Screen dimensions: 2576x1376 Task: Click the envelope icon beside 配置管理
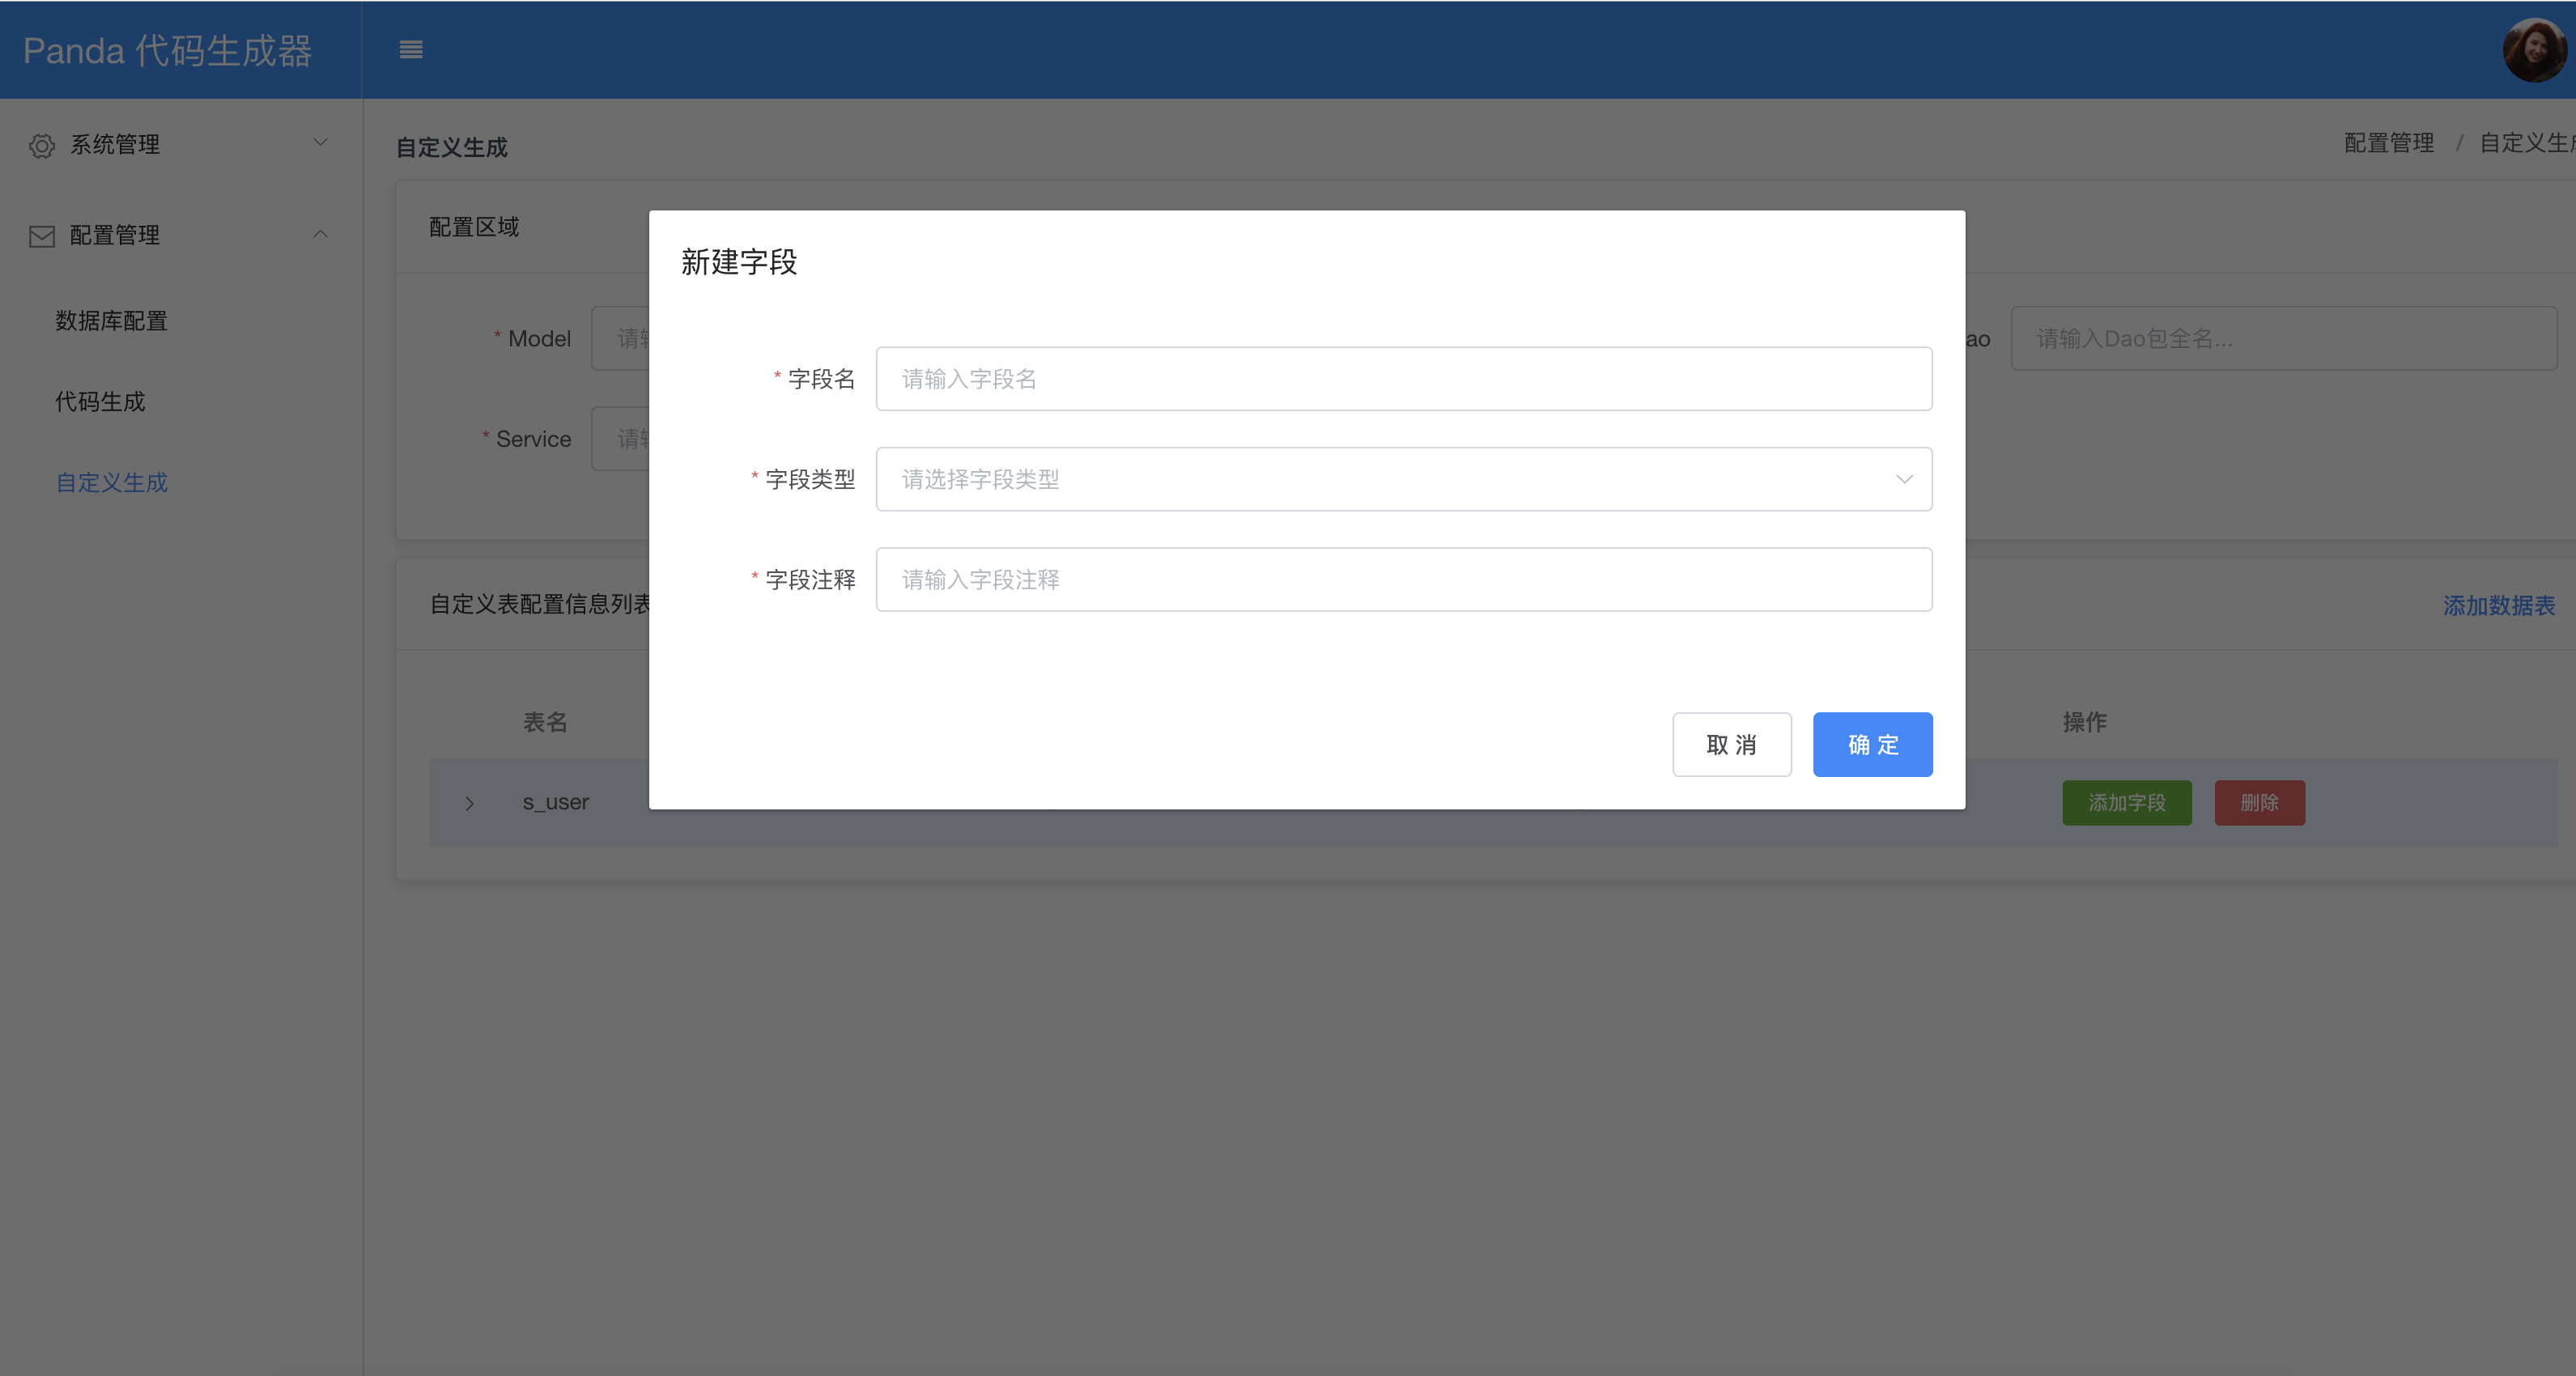[x=42, y=236]
